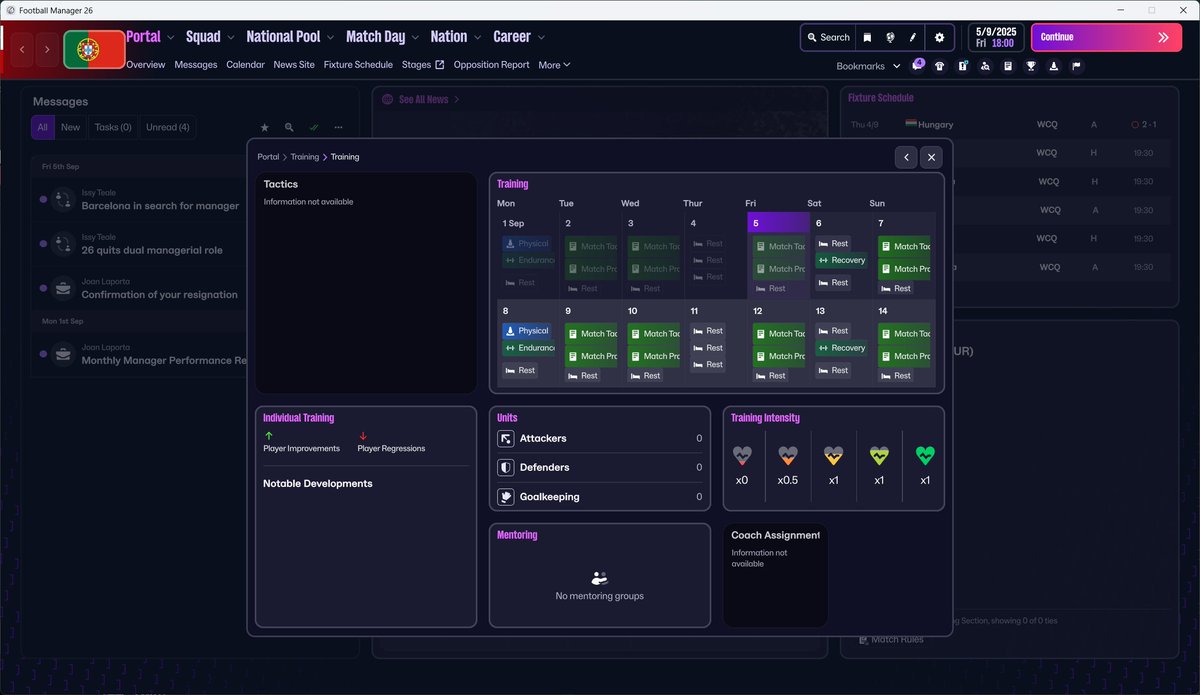Select the Tasks (0) filter
This screenshot has width=1200, height=695.
pyautogui.click(x=113, y=127)
